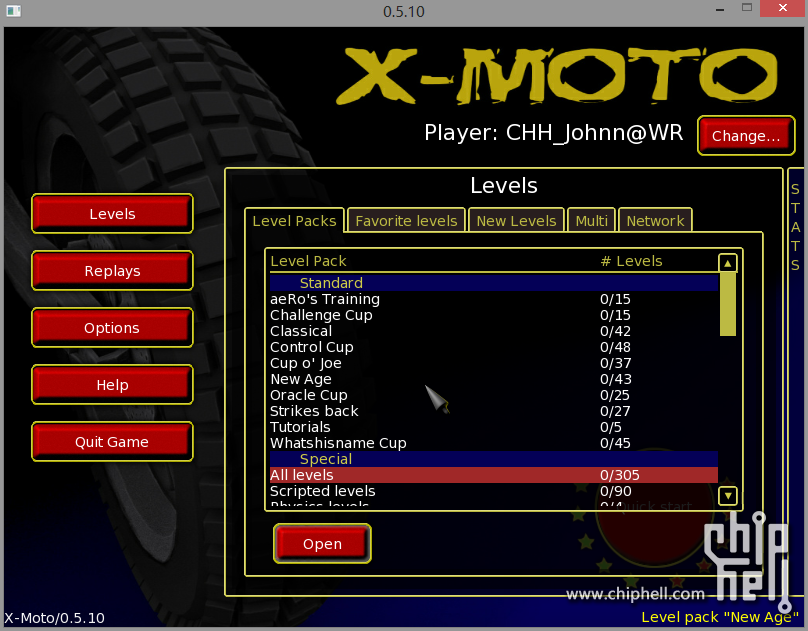
Task: Select the Scripted levels row
Action: (494, 491)
